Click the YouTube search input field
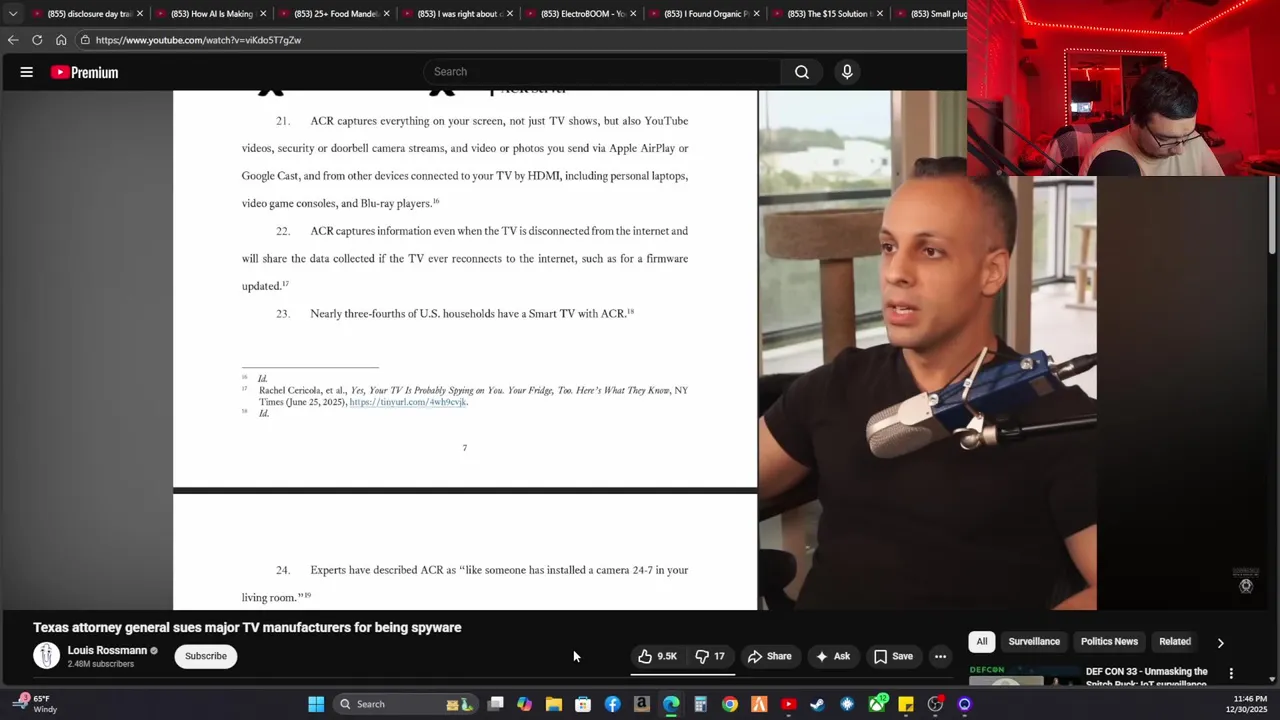Screen dimensions: 1280x720 pyautogui.click(x=602, y=72)
